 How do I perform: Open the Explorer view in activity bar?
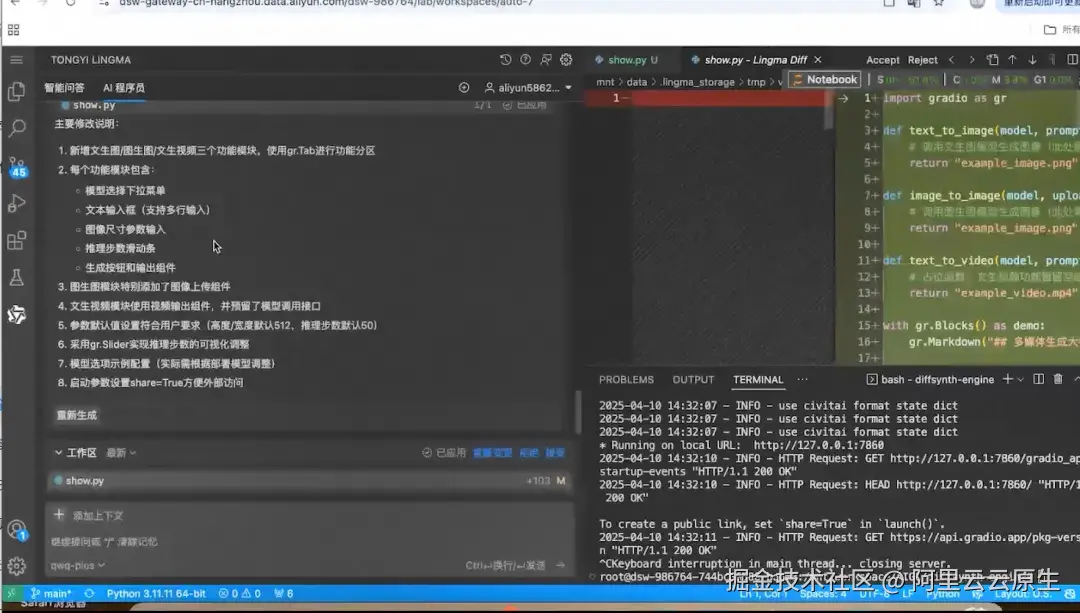17,91
